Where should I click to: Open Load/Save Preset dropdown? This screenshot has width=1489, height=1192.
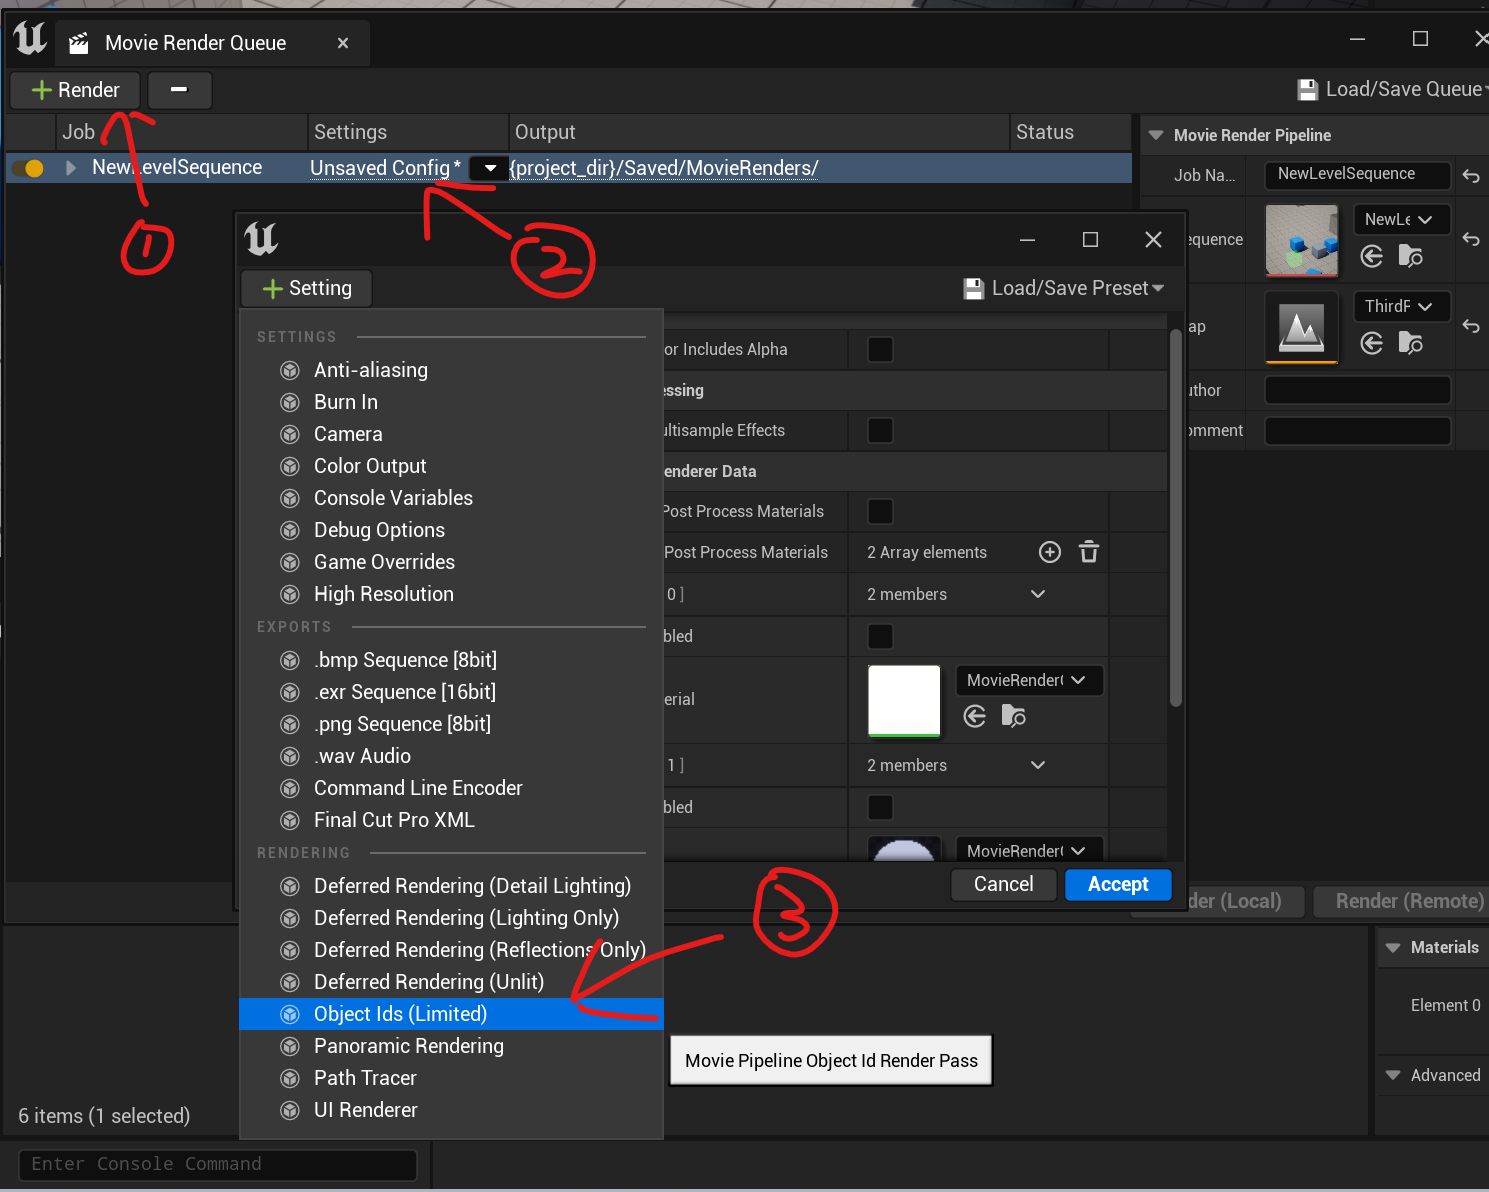click(1063, 288)
